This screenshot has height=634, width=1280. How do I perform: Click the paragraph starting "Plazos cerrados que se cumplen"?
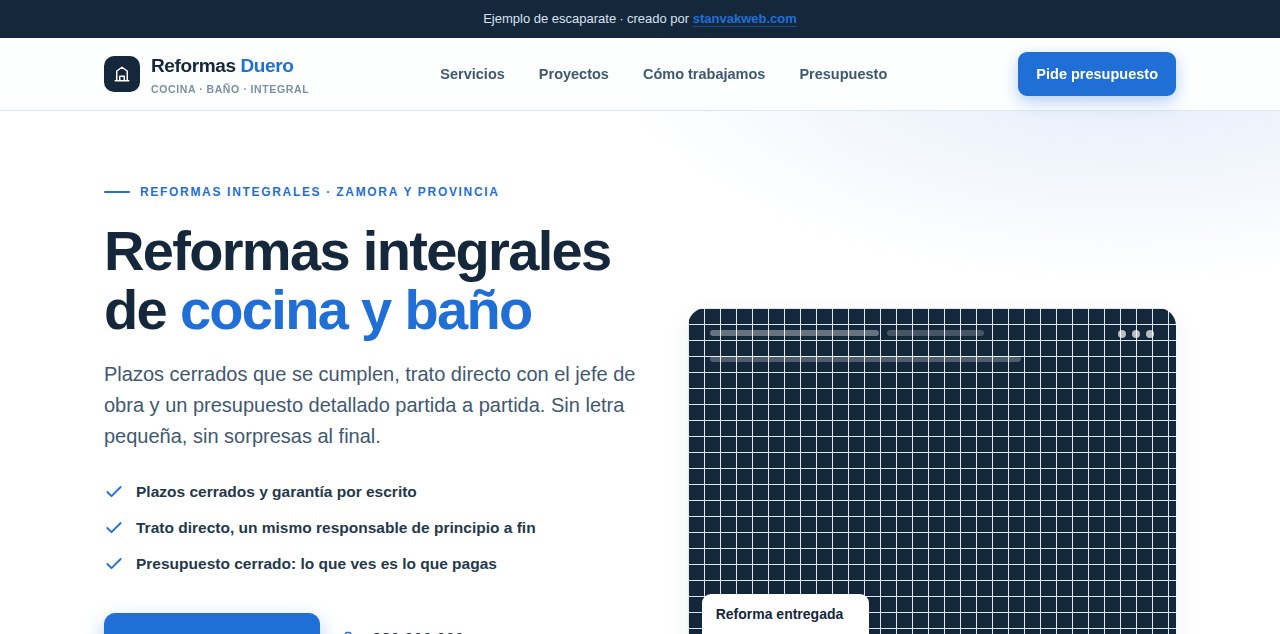click(x=370, y=405)
